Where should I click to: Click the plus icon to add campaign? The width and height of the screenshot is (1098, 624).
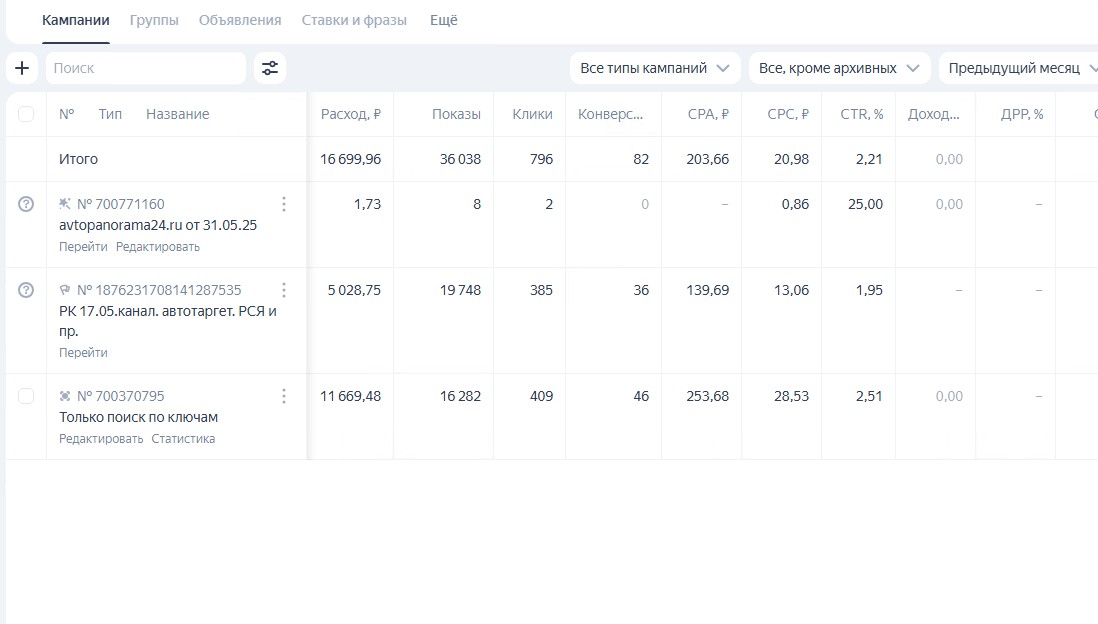click(22, 68)
